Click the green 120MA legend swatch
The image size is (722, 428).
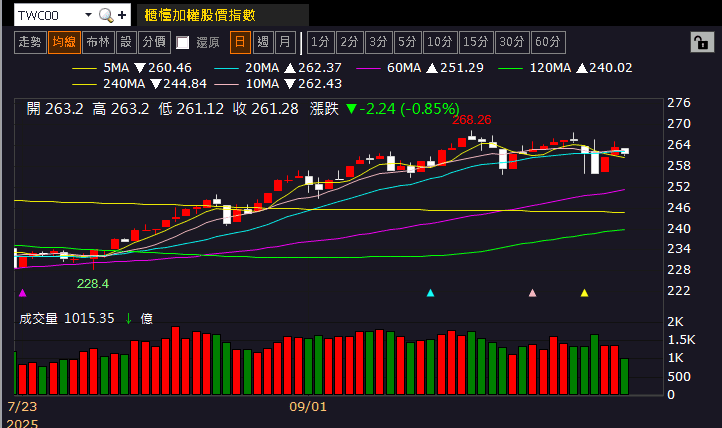(x=511, y=68)
